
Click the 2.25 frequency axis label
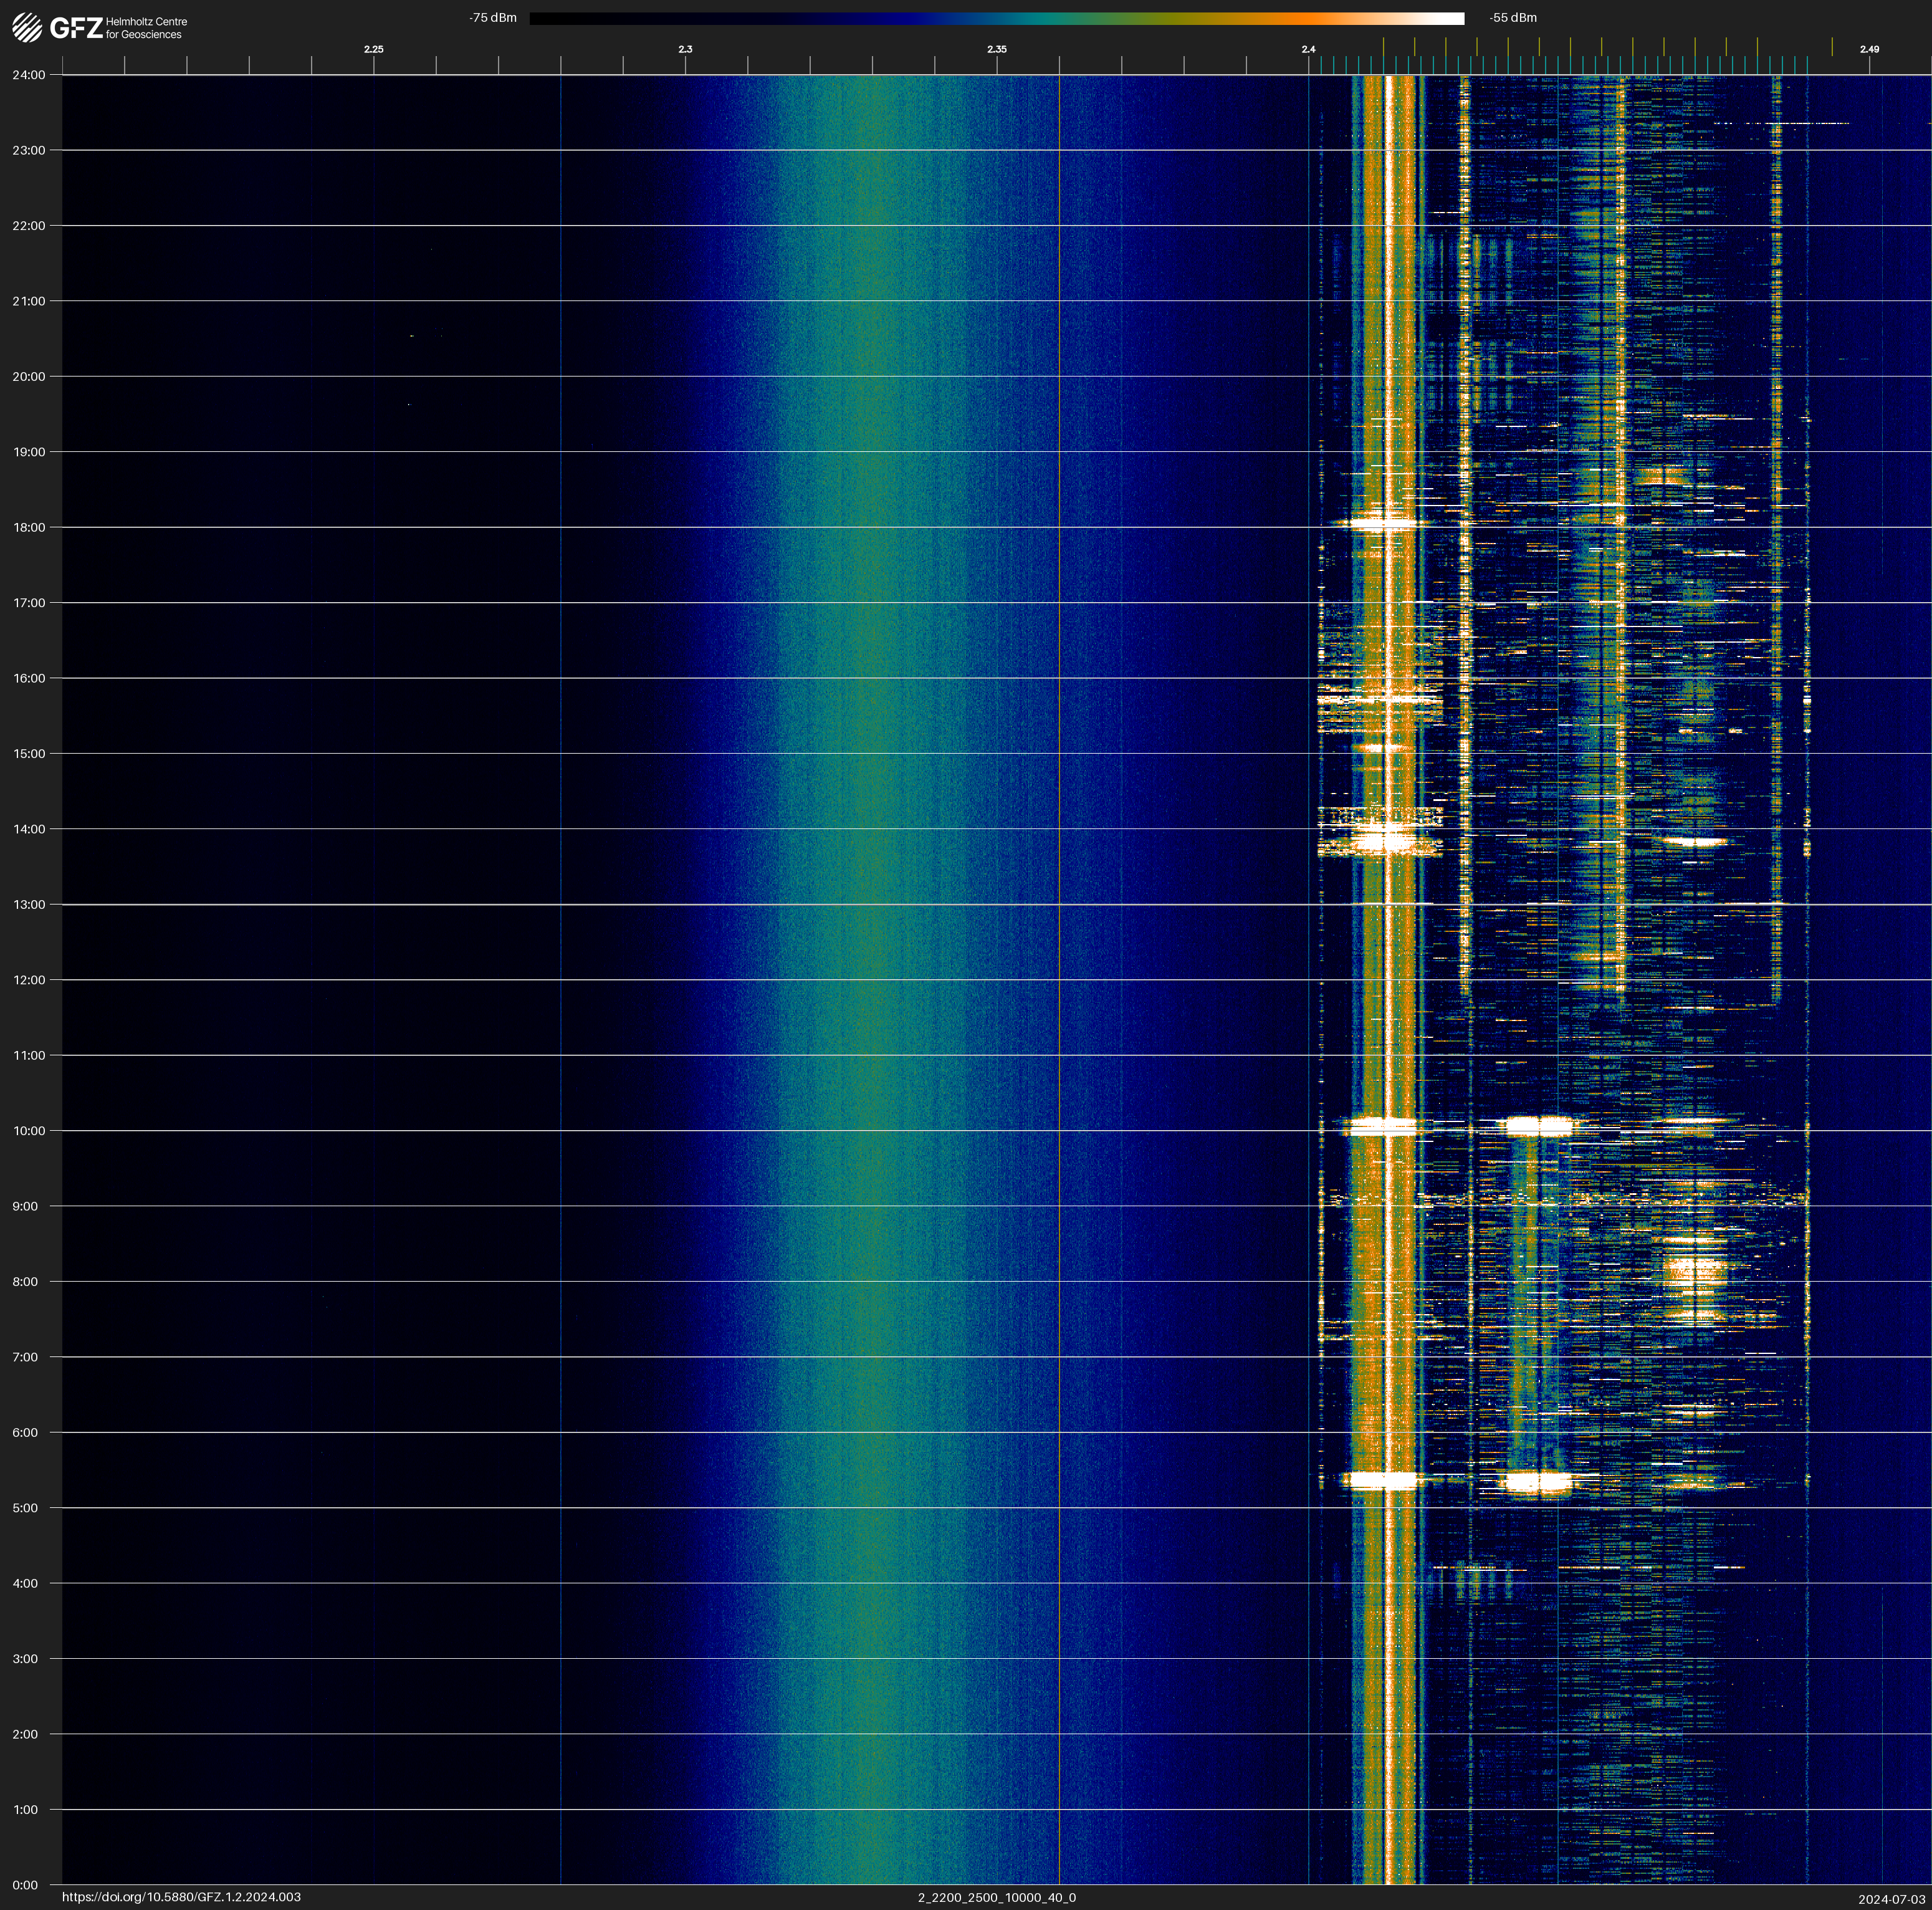[373, 49]
